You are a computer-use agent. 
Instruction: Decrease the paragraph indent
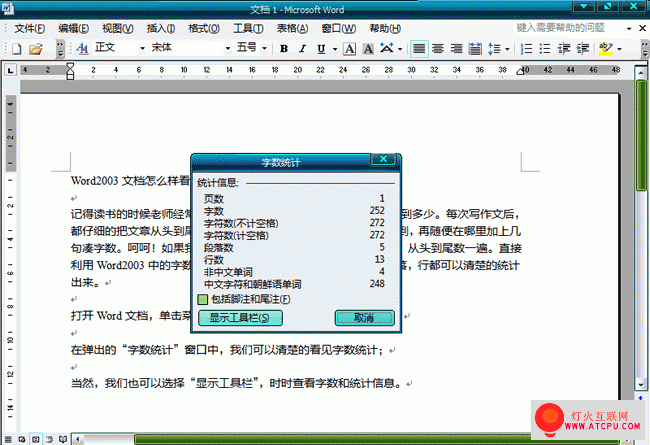(x=564, y=49)
